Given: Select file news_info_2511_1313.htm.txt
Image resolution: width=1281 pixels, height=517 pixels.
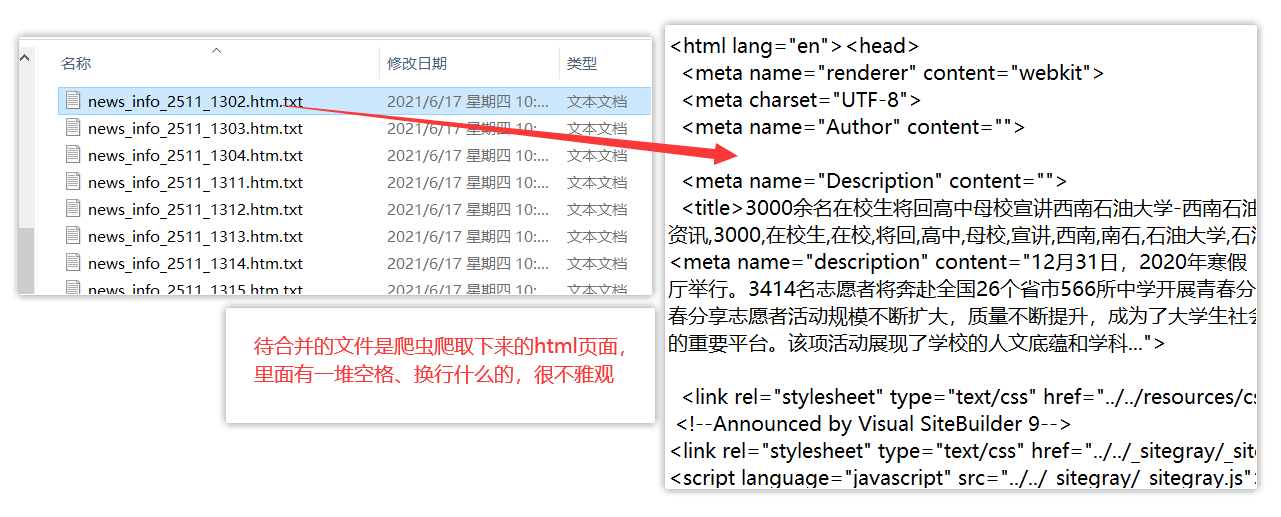Looking at the screenshot, I should [x=195, y=236].
